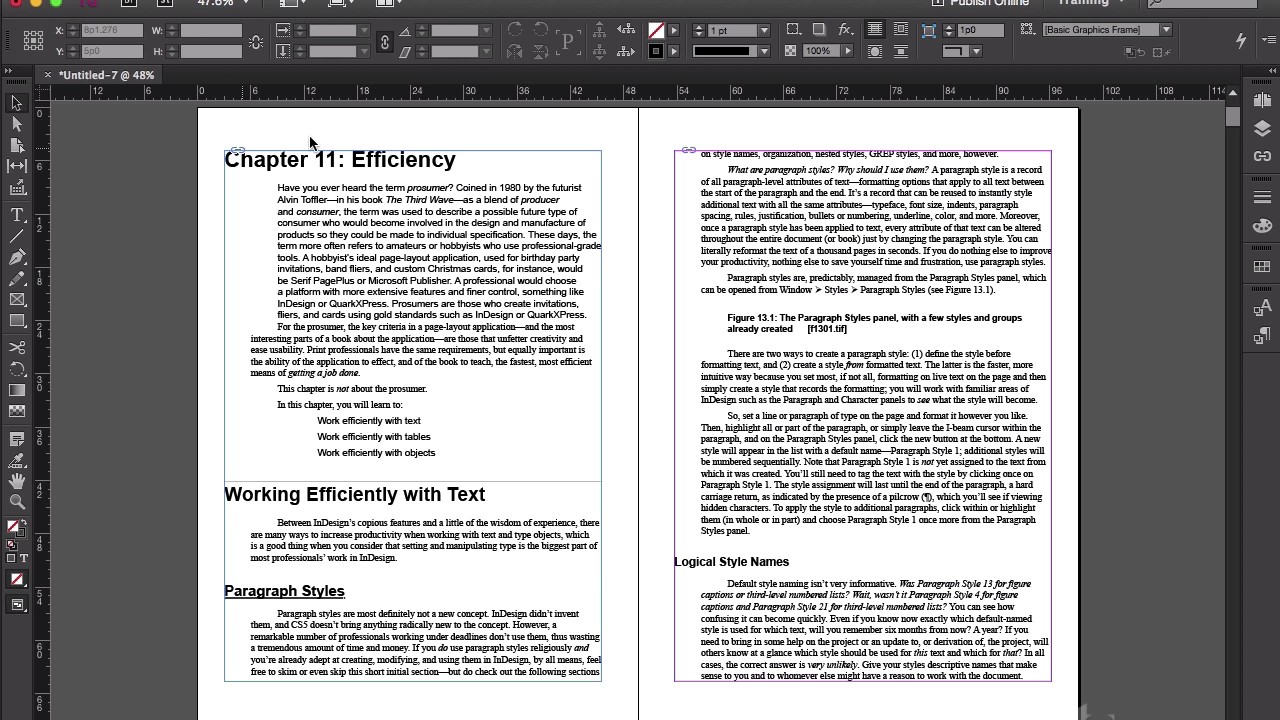
Task: Select the Rectangle Frame tool
Action: click(17, 300)
